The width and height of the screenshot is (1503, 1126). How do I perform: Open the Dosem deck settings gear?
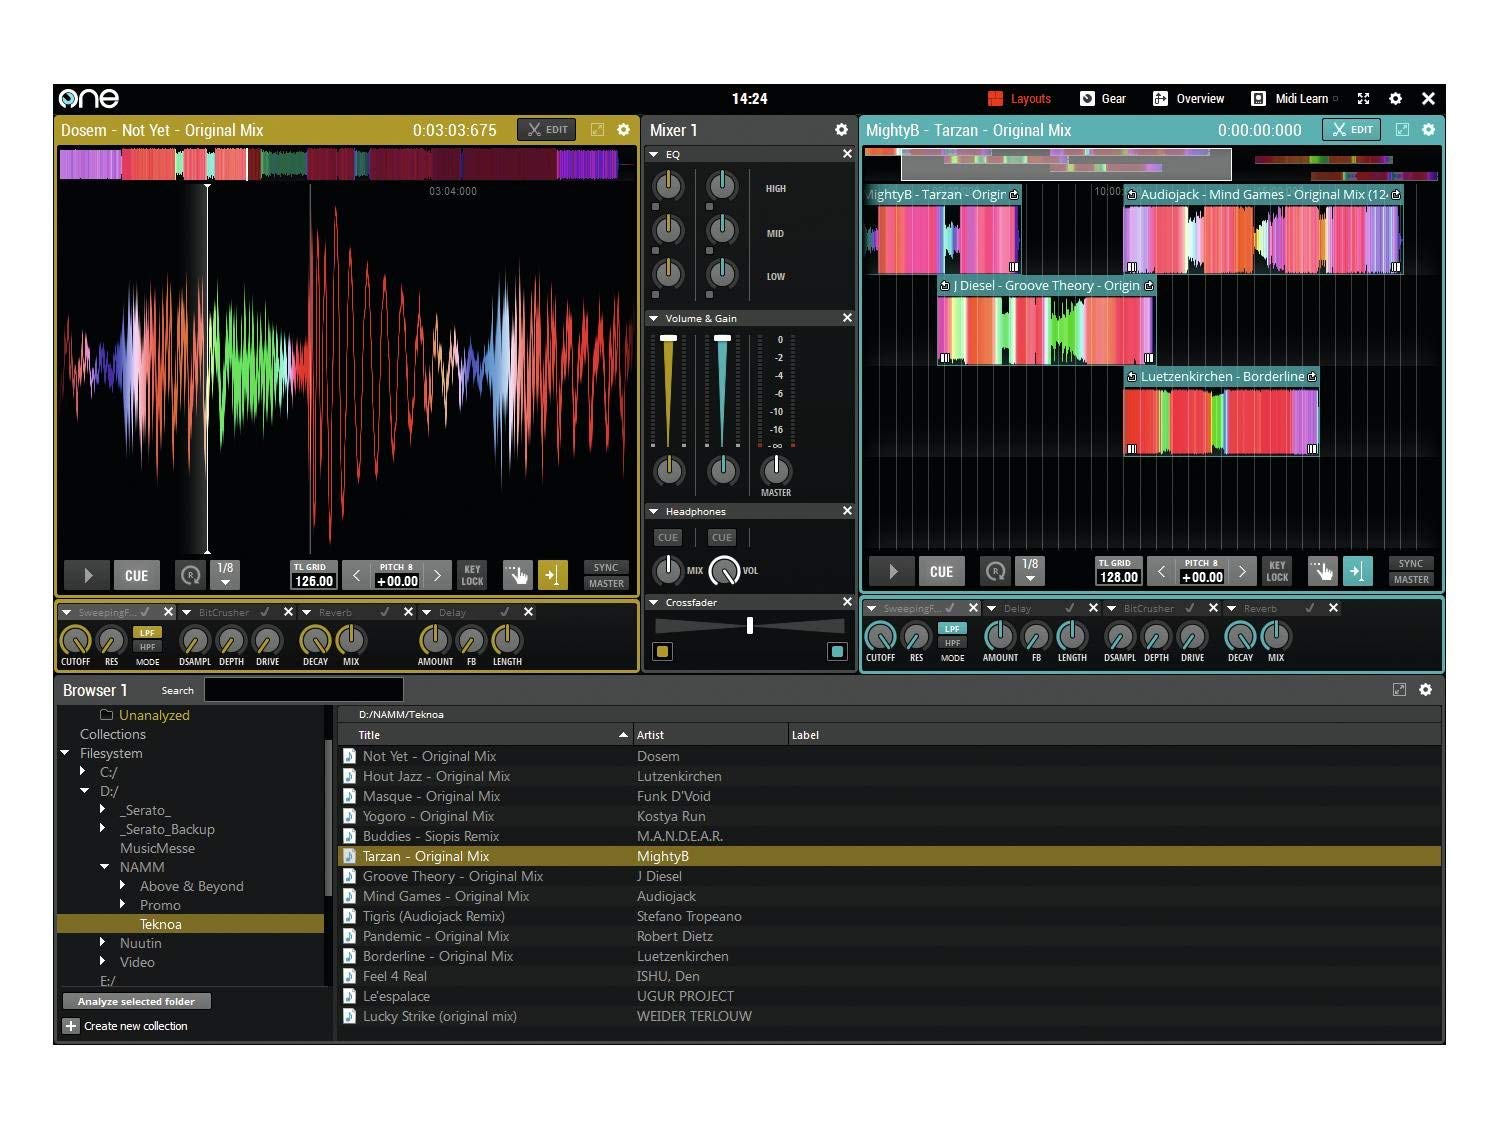623,129
